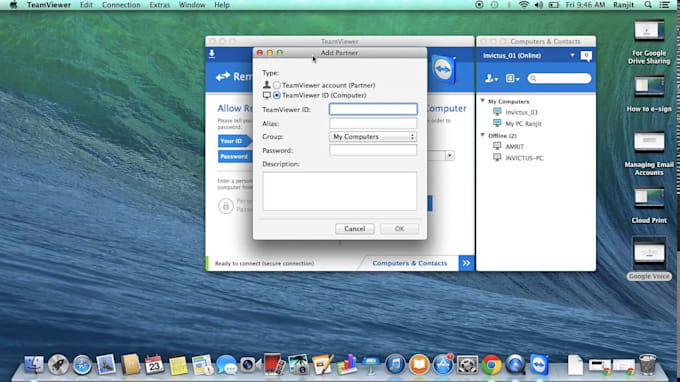Click into the TeamViewer ID field

pyautogui.click(x=373, y=109)
